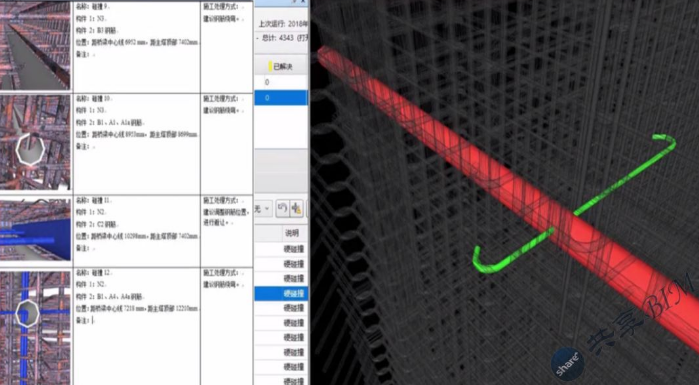Viewport: 699px width, 385px height.
Task: Click 构件 2: B3 钢筋 in clash 9
Action: [96, 31]
